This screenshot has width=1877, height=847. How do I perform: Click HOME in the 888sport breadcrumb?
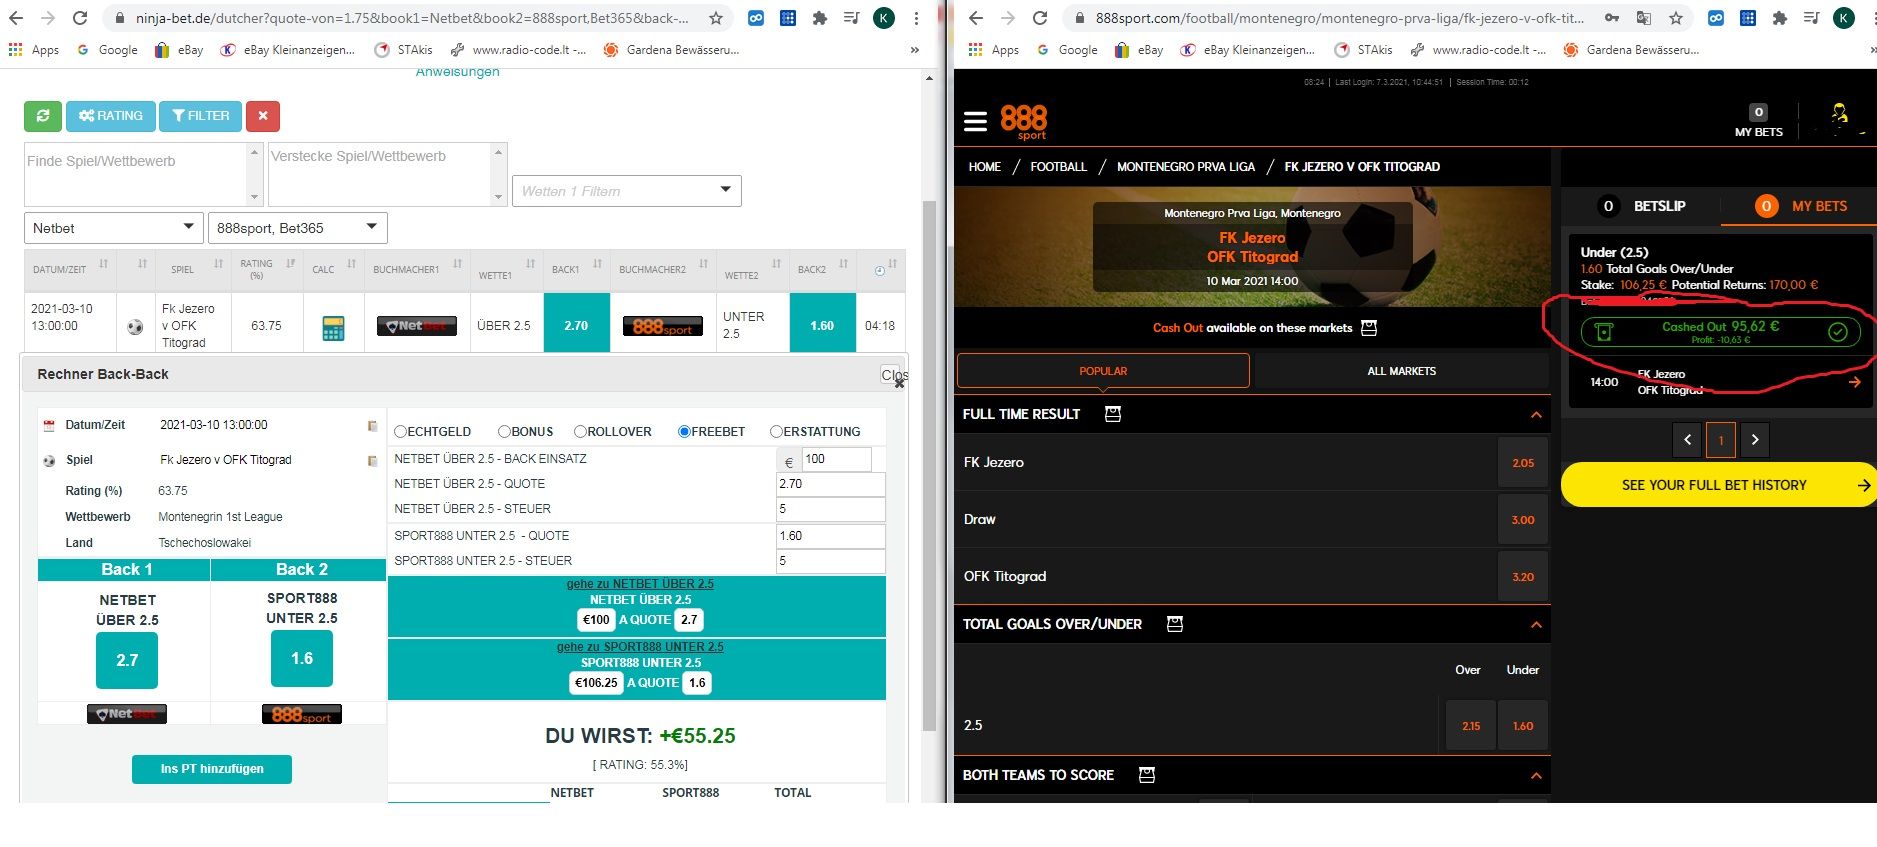pos(984,167)
